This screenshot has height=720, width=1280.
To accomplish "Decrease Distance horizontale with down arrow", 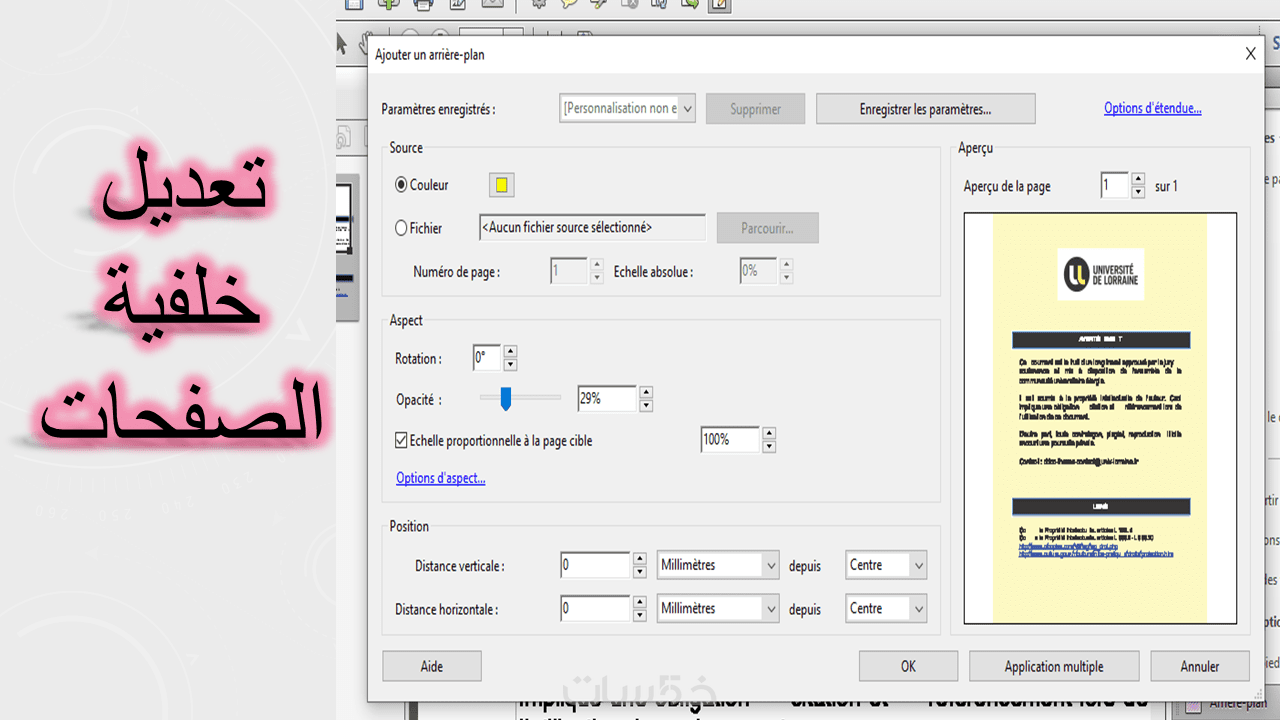I will (x=640, y=615).
